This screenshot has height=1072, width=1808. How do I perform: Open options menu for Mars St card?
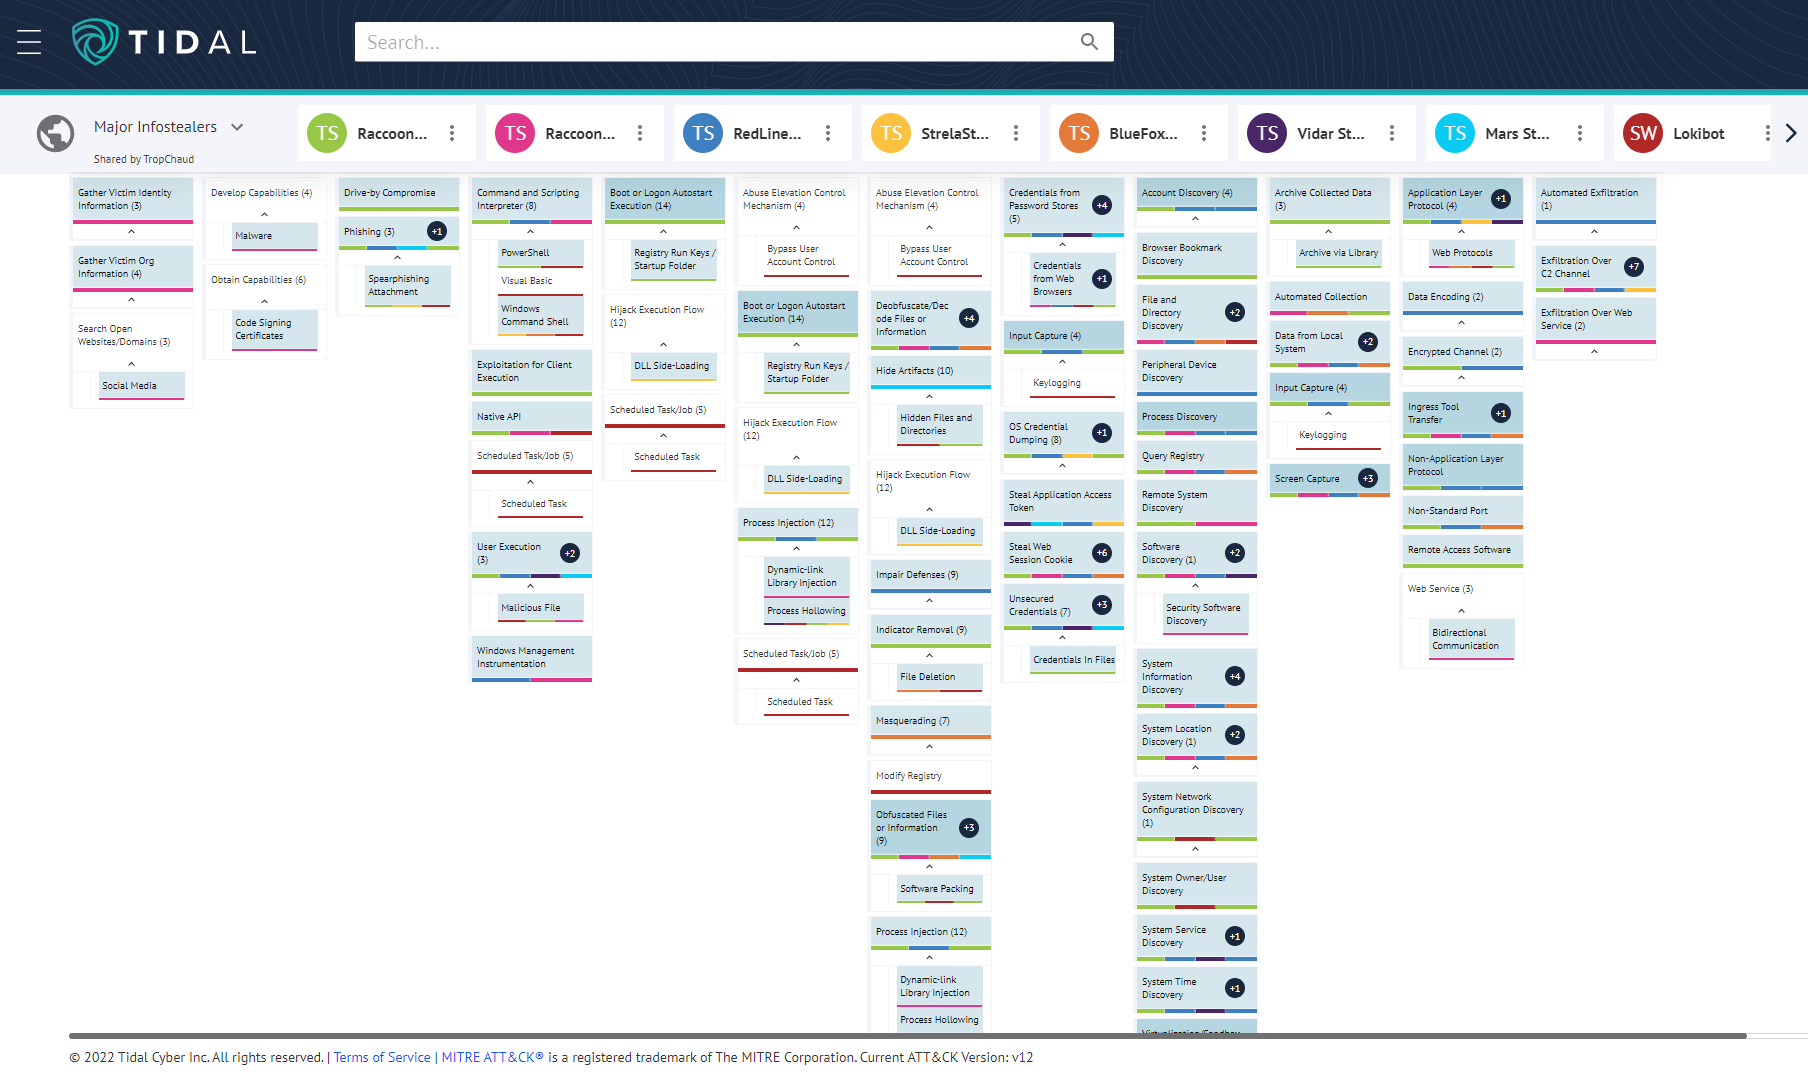(1580, 133)
